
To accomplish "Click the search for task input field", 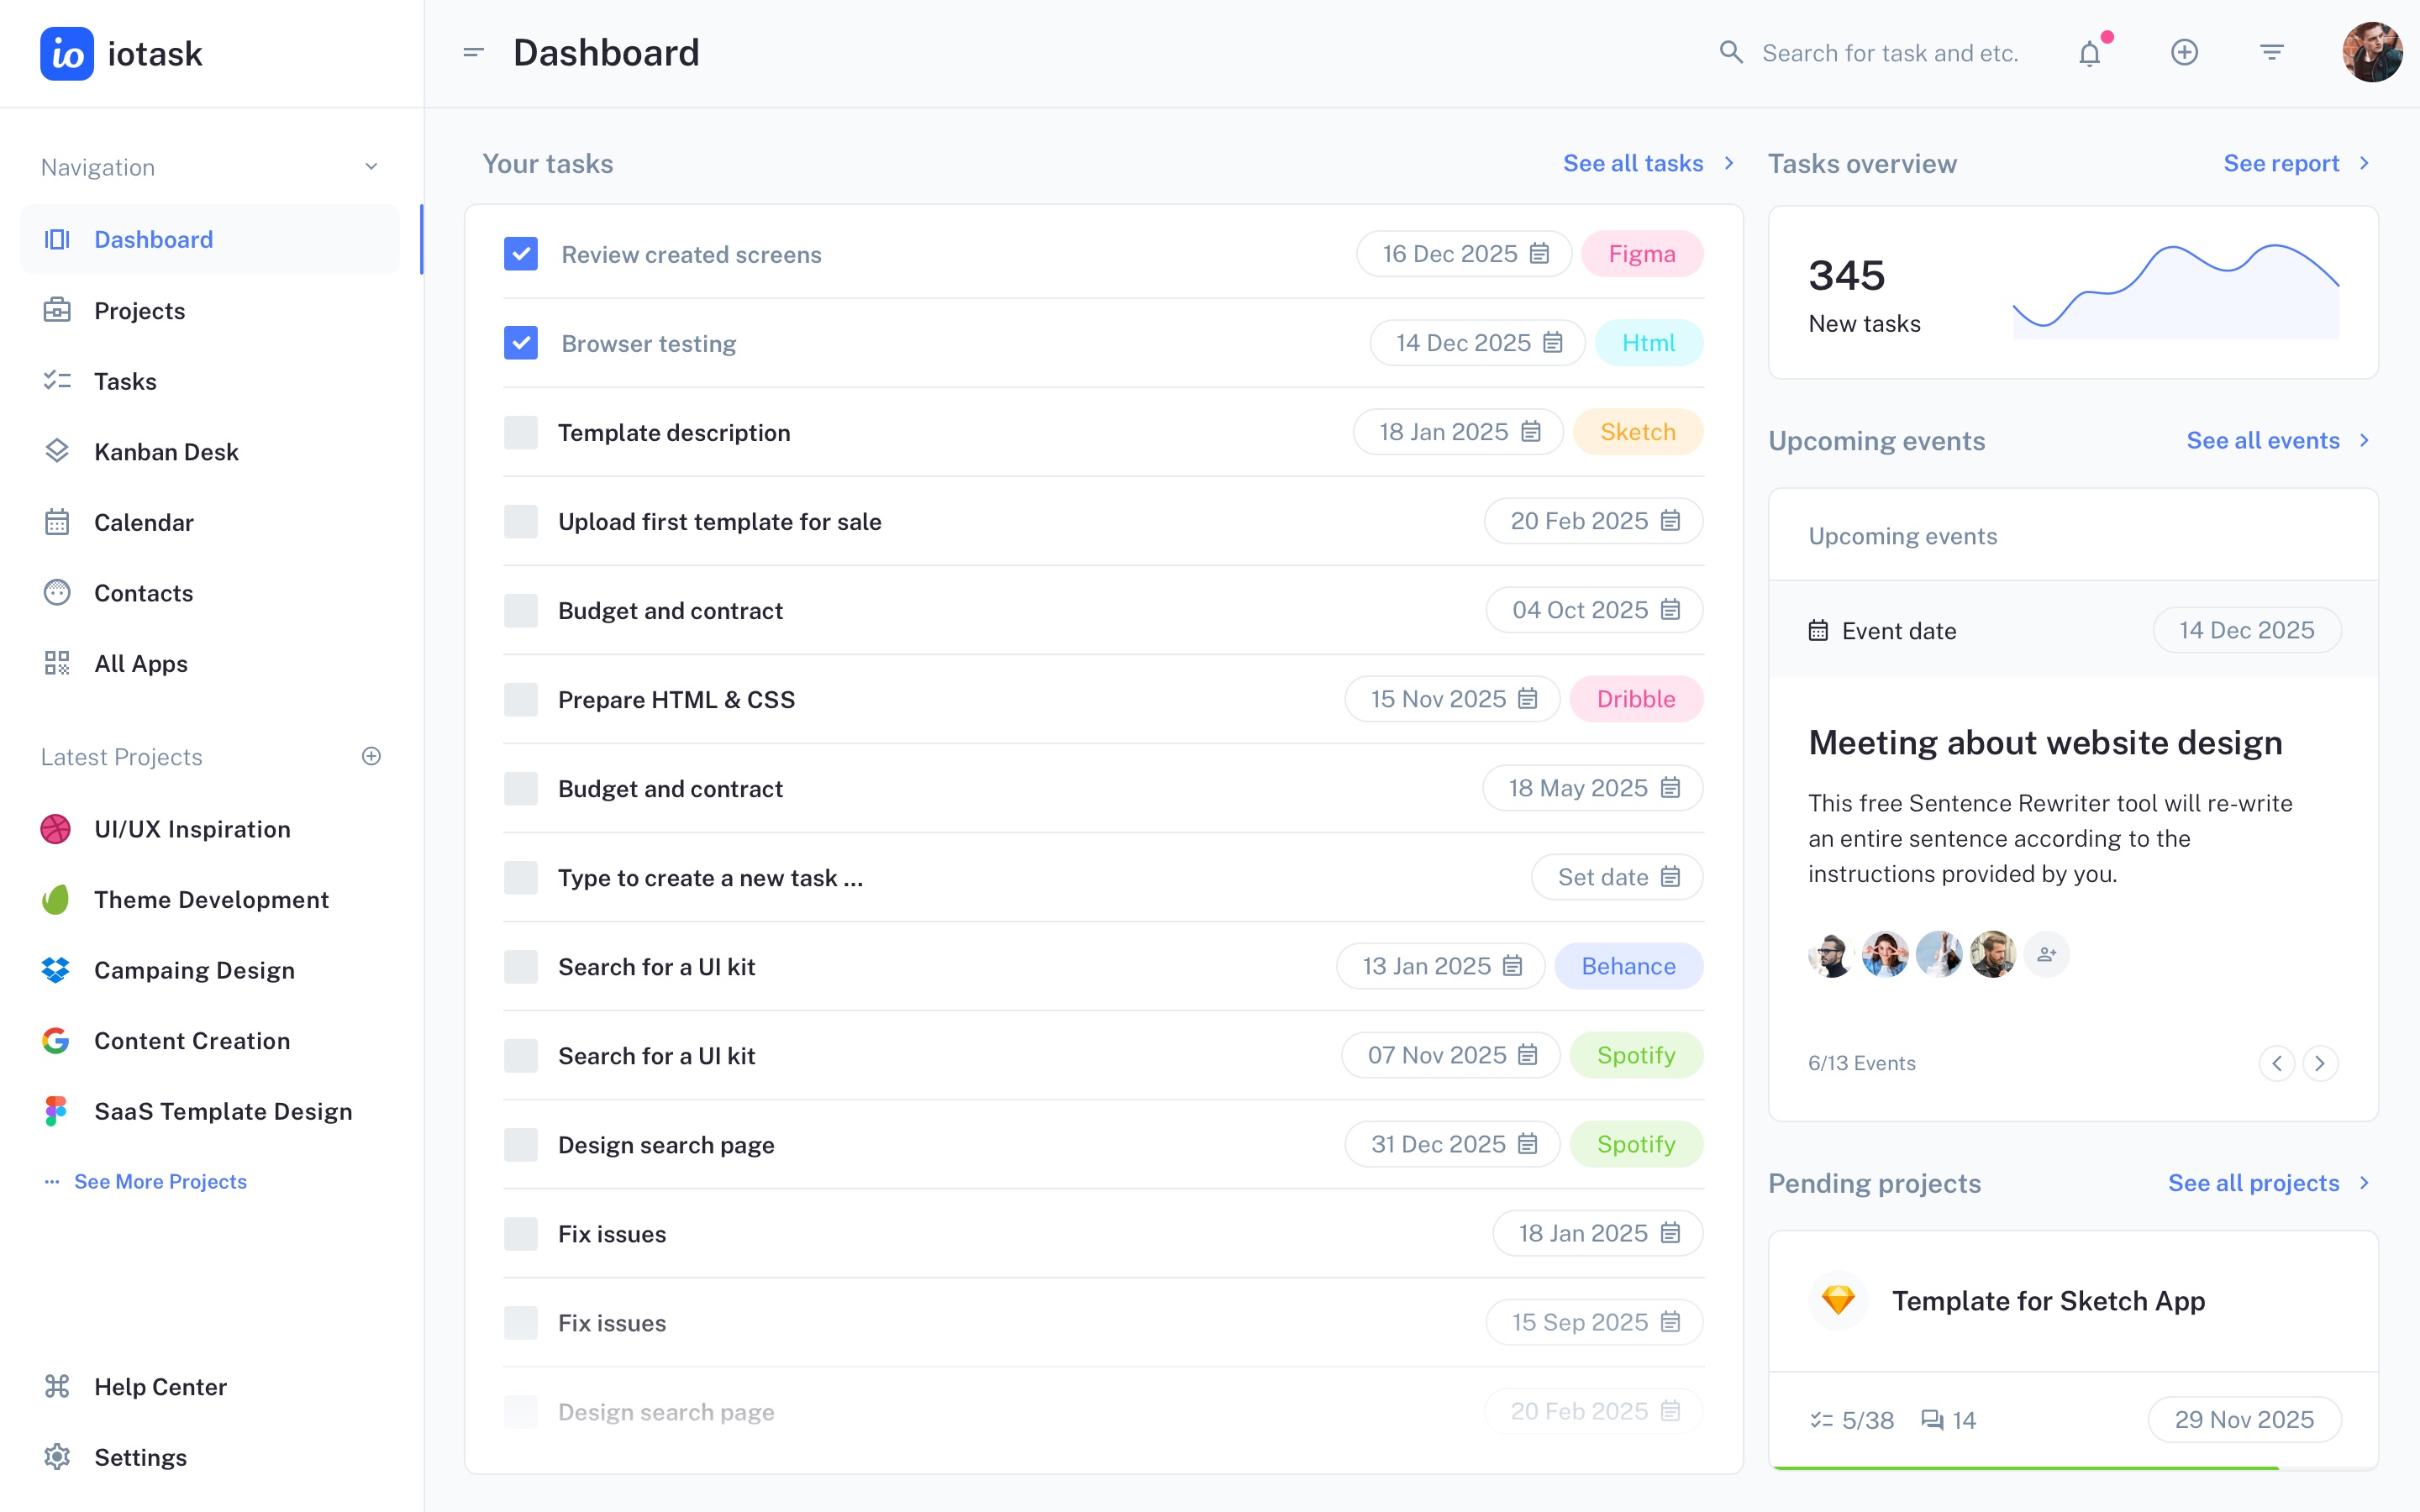I will 1889,53.
